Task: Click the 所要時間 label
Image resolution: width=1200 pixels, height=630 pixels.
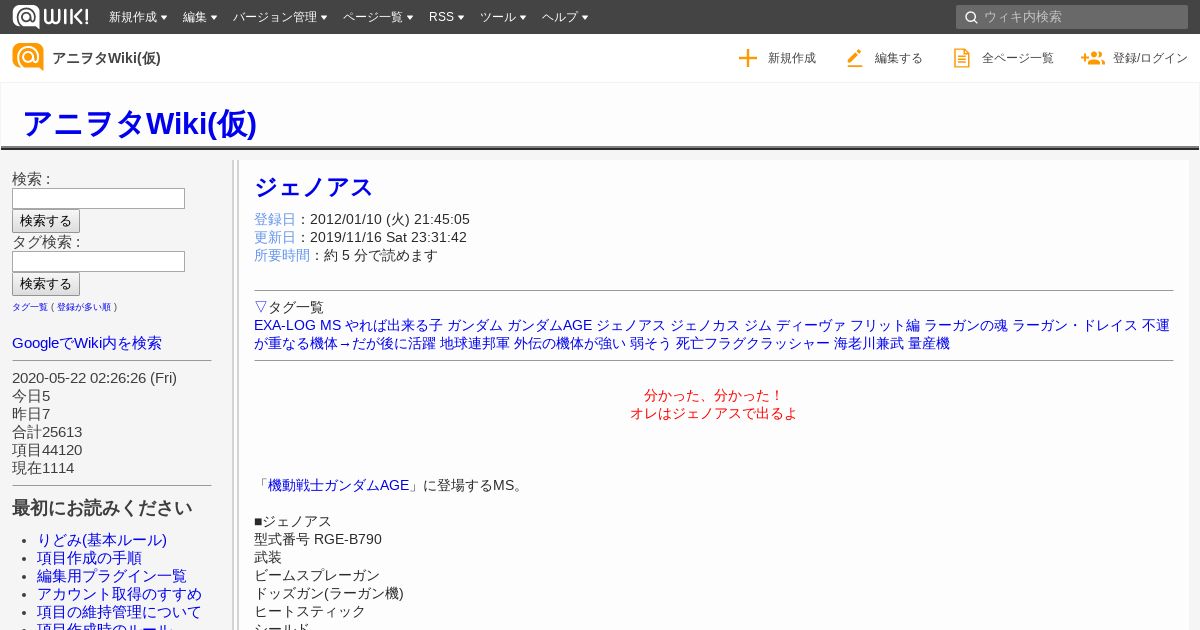Action: (x=282, y=255)
